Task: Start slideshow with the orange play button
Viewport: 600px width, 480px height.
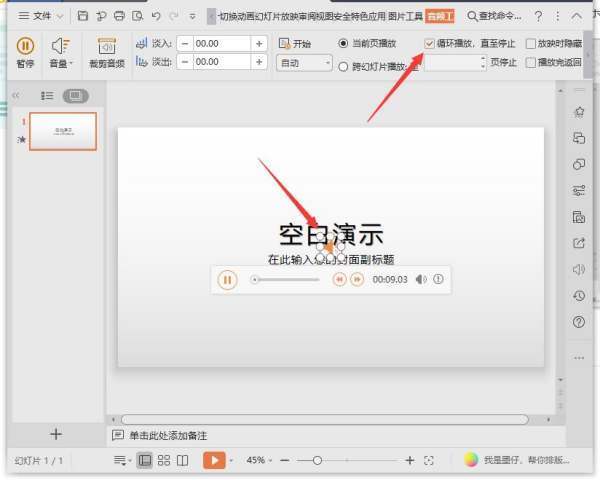Action: 213,460
